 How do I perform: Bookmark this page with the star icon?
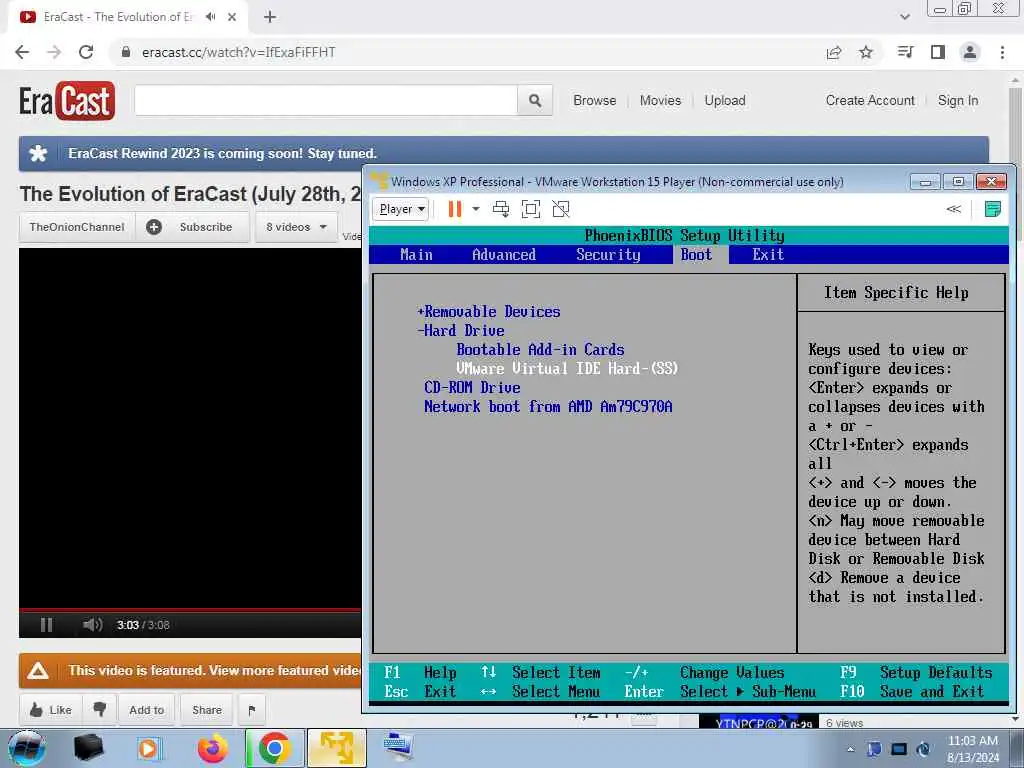click(x=866, y=52)
